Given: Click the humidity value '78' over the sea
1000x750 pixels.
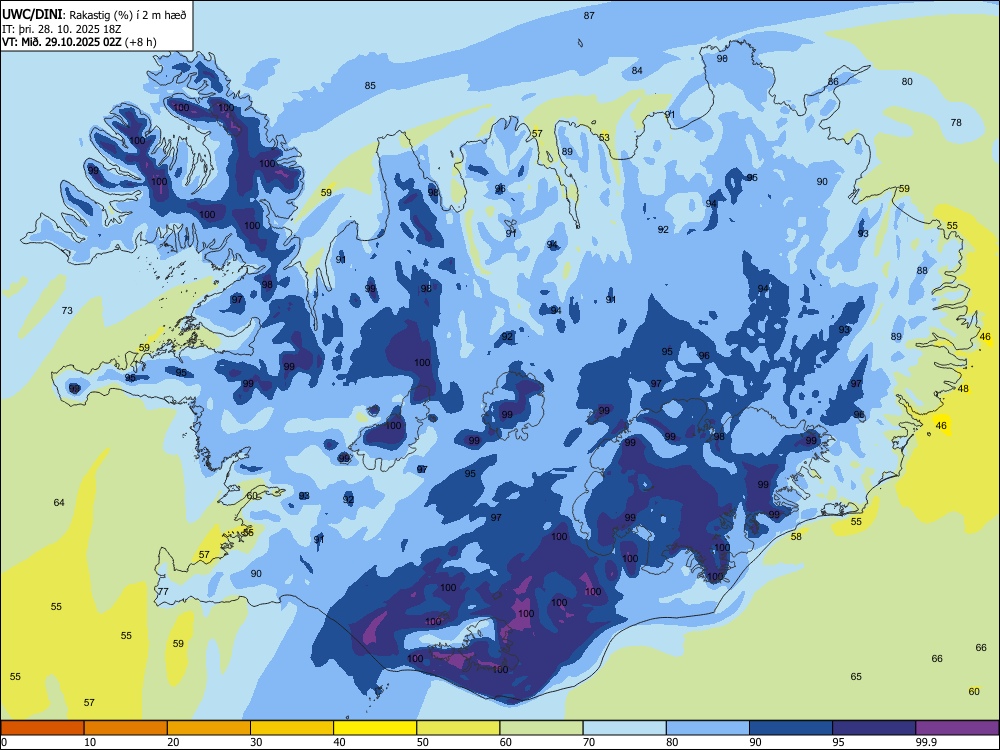Looking at the screenshot, I should pos(956,122).
